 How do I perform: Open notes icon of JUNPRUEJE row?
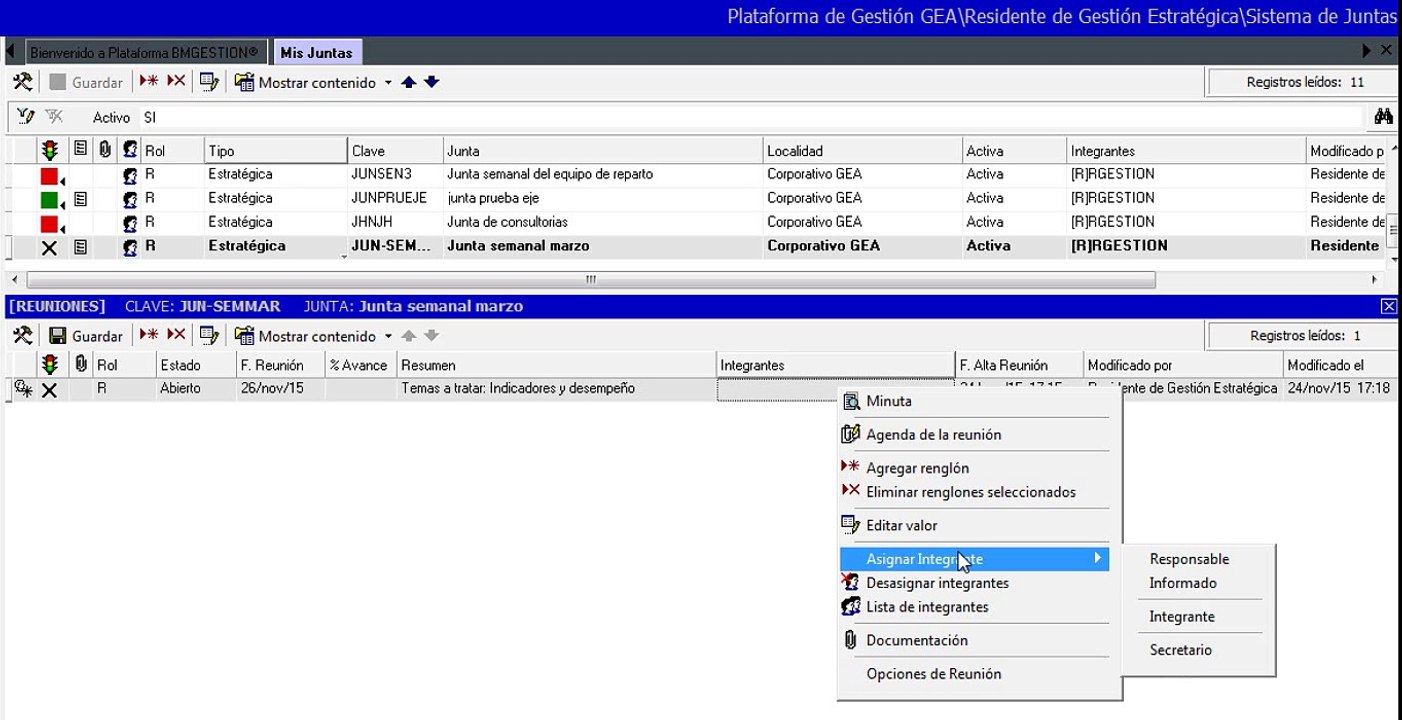click(x=81, y=199)
